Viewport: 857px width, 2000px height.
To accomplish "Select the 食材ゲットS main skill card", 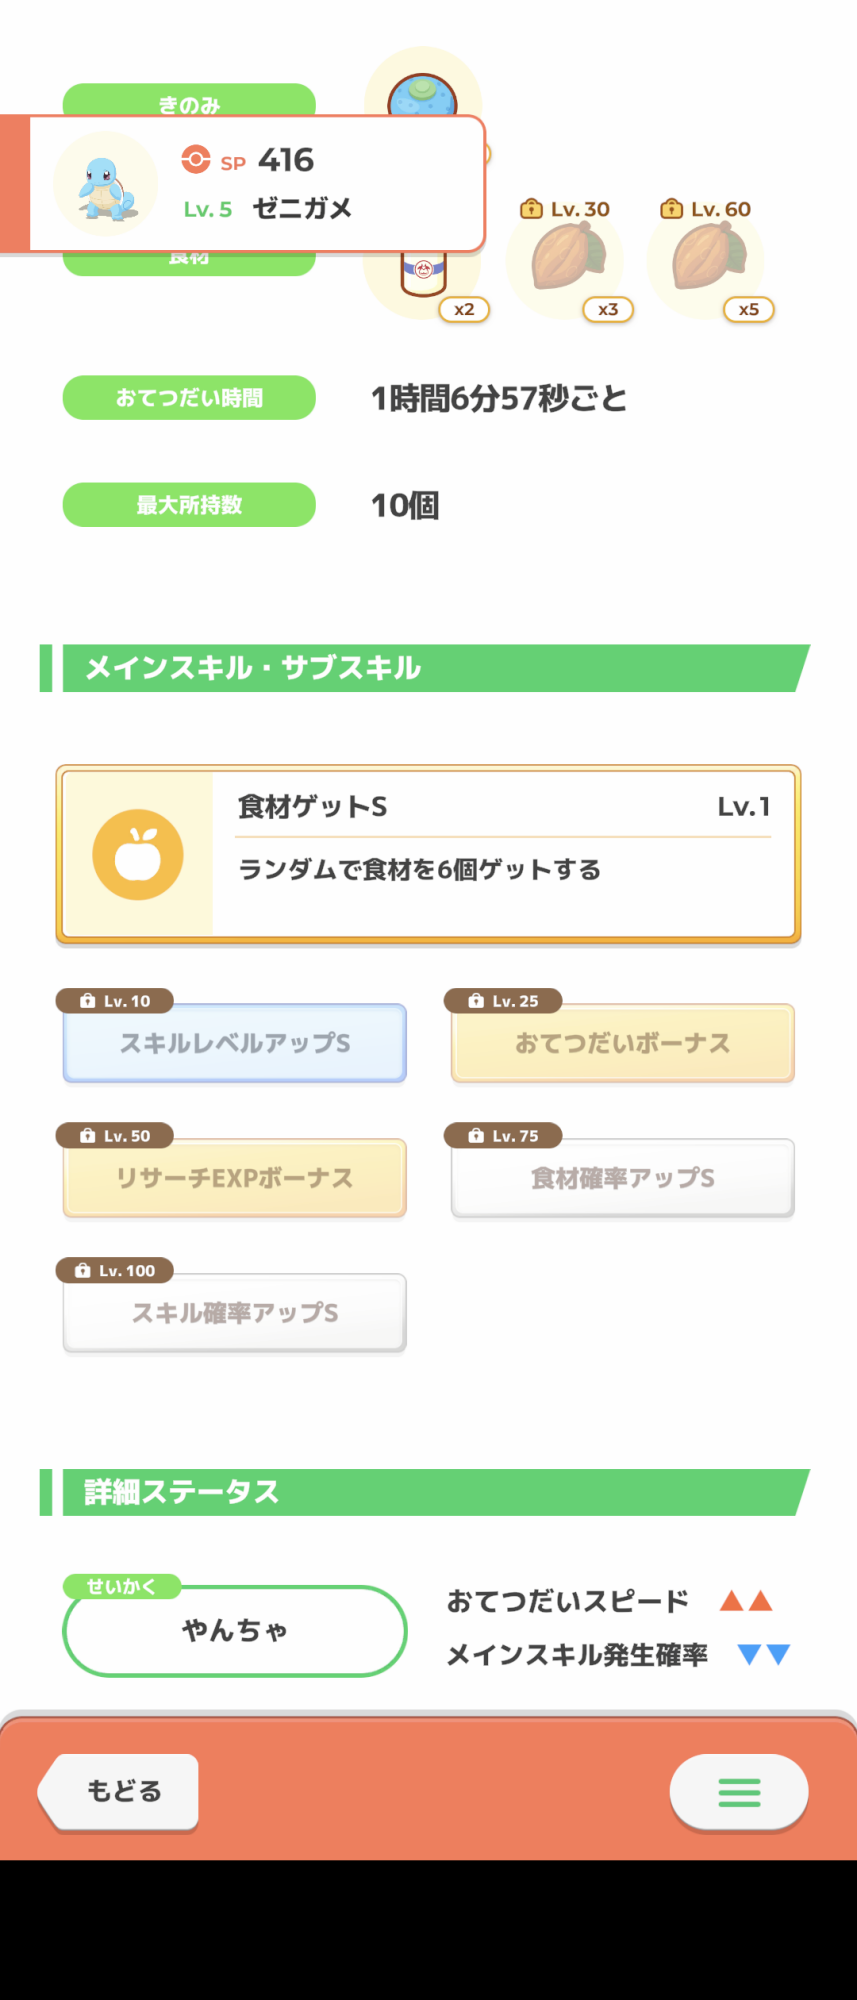I will (x=428, y=853).
